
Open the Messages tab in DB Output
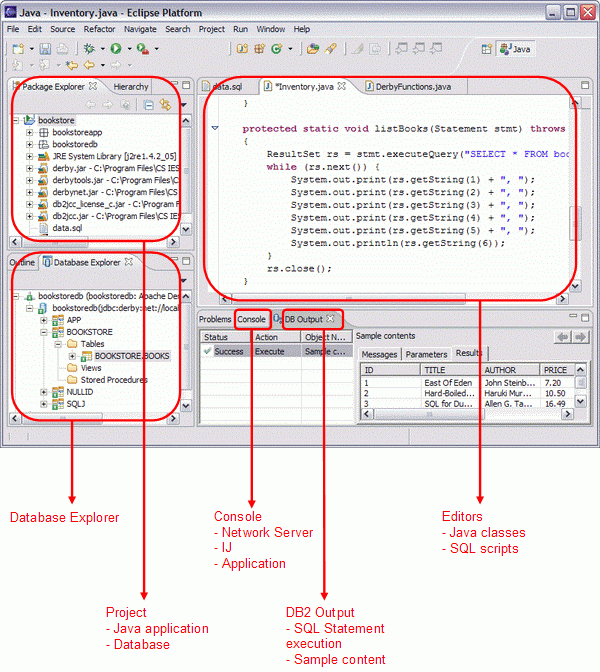tap(379, 354)
